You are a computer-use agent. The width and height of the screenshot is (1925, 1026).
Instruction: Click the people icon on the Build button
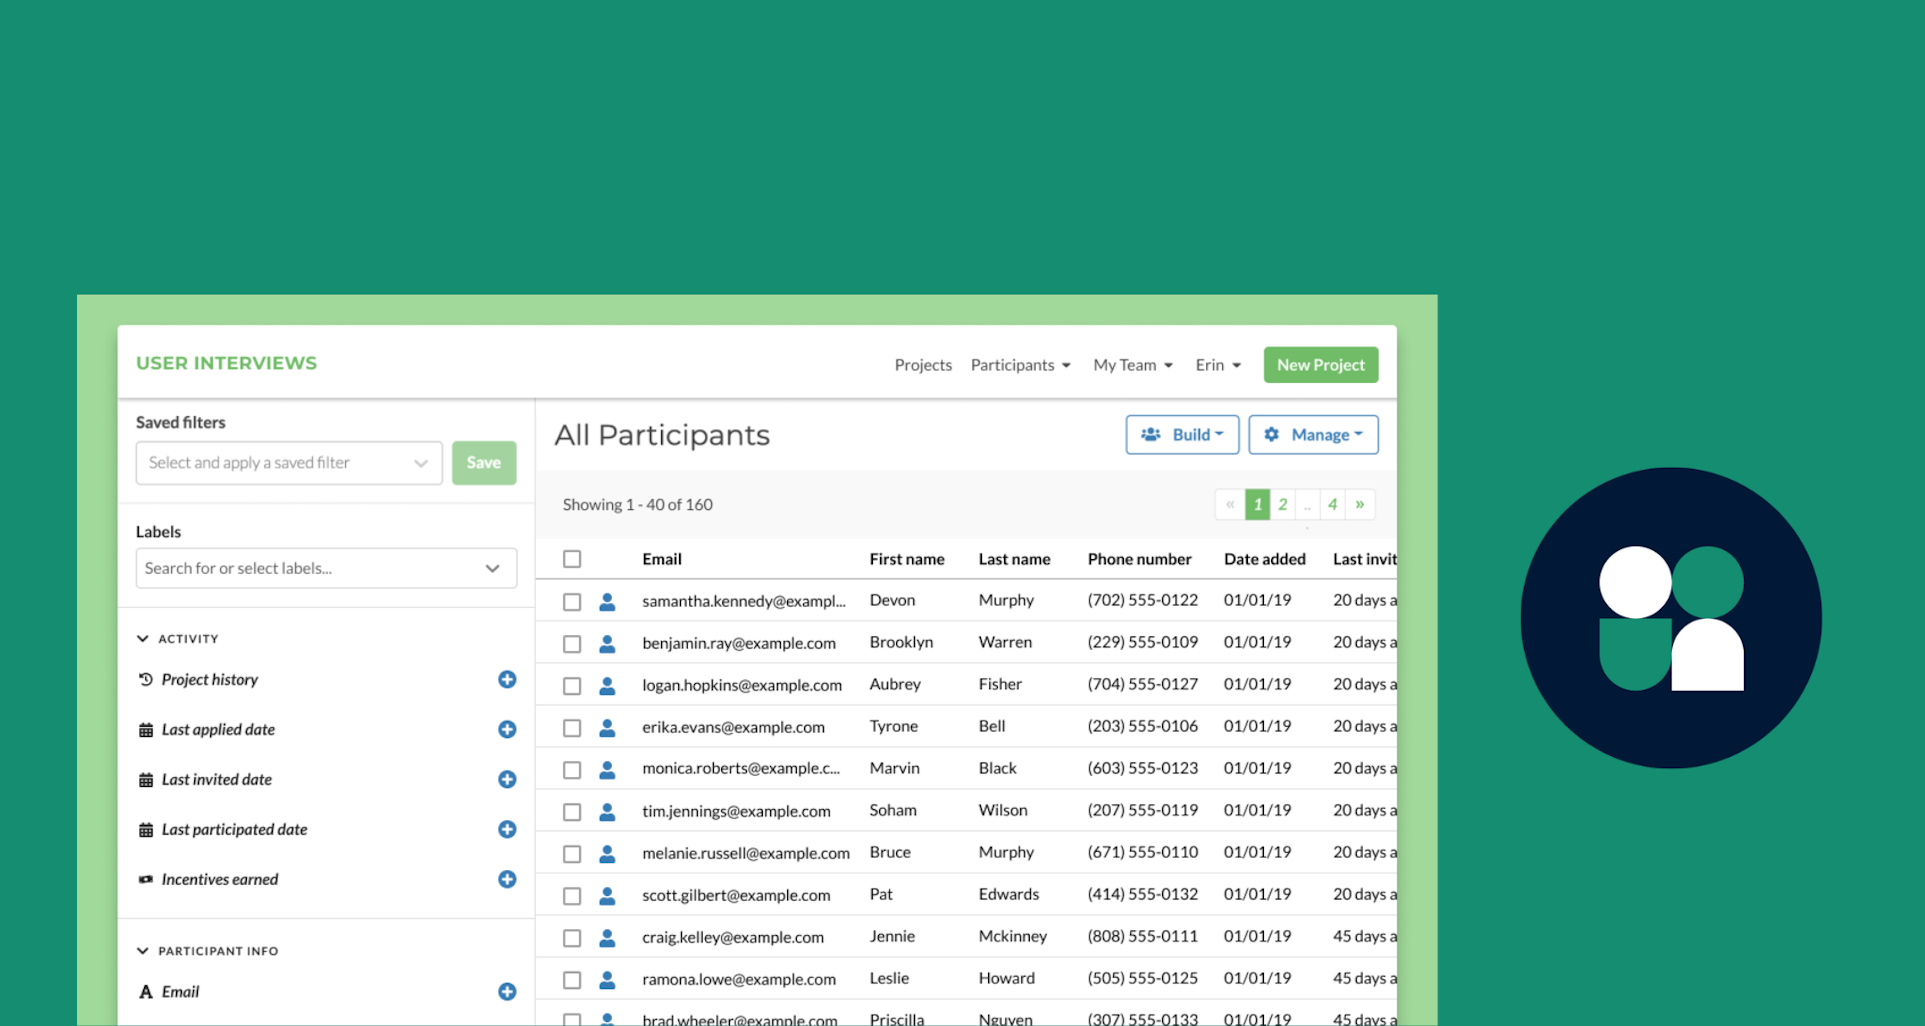(1149, 434)
